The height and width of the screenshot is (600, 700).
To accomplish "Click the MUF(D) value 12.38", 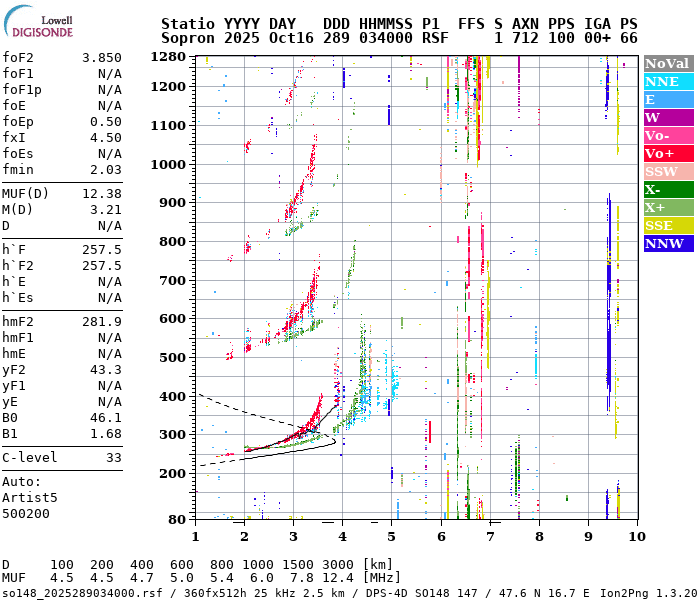I will pos(101,194).
